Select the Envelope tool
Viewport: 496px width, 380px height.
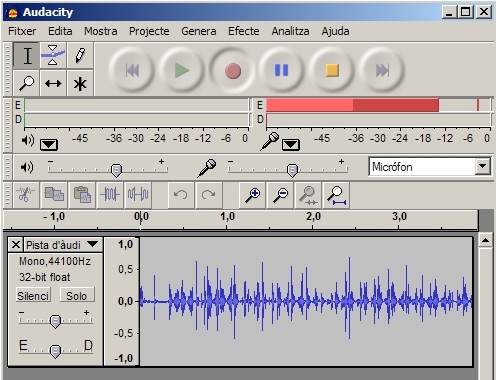[53, 55]
